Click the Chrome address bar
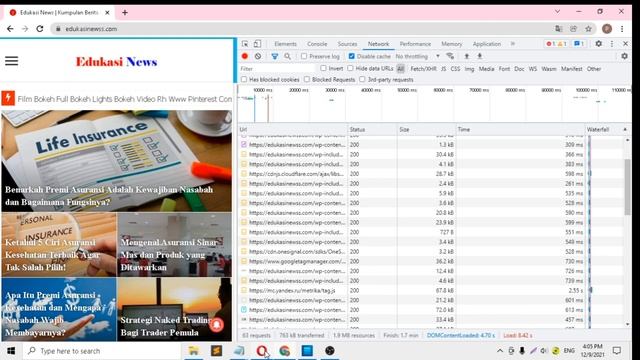The height and width of the screenshot is (360, 640). (x=302, y=29)
